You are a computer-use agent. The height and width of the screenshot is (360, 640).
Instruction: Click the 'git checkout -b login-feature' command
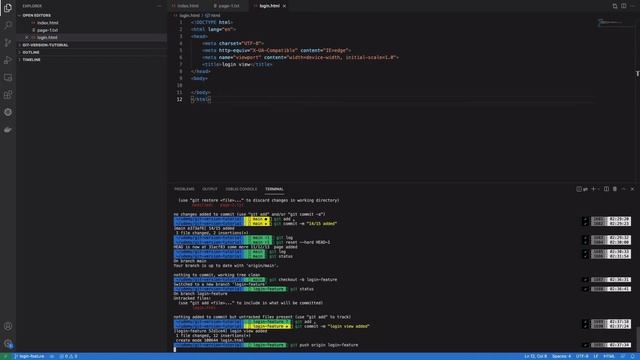click(303, 280)
